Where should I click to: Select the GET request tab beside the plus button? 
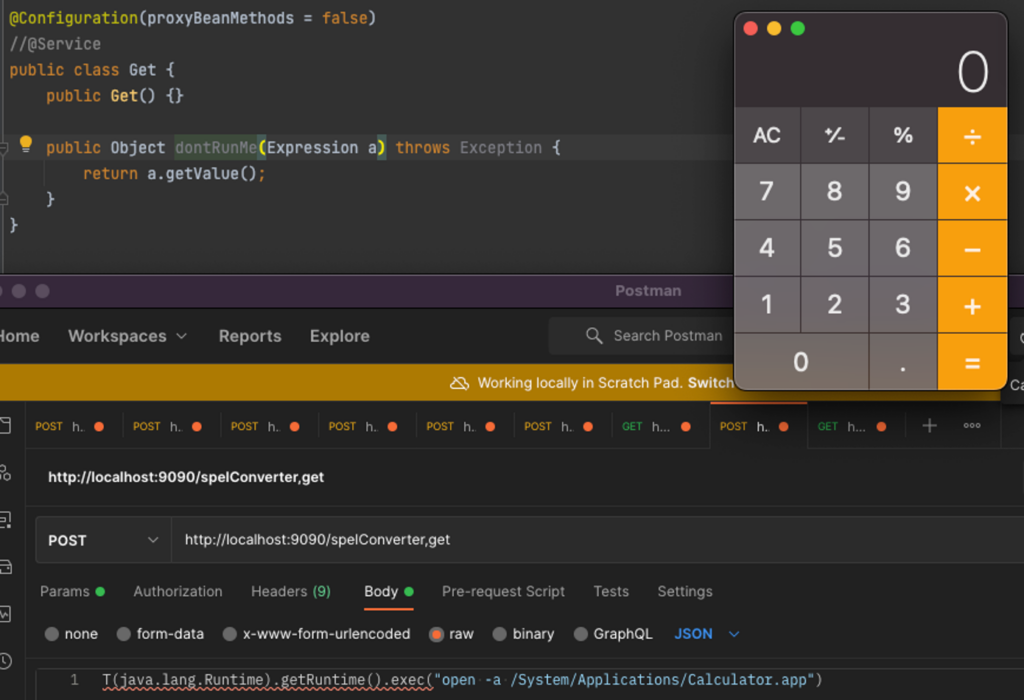click(856, 426)
